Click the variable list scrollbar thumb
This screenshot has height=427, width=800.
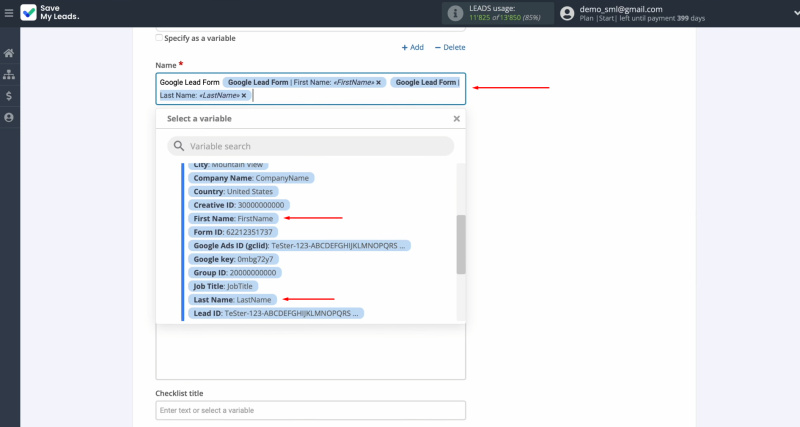coord(461,244)
